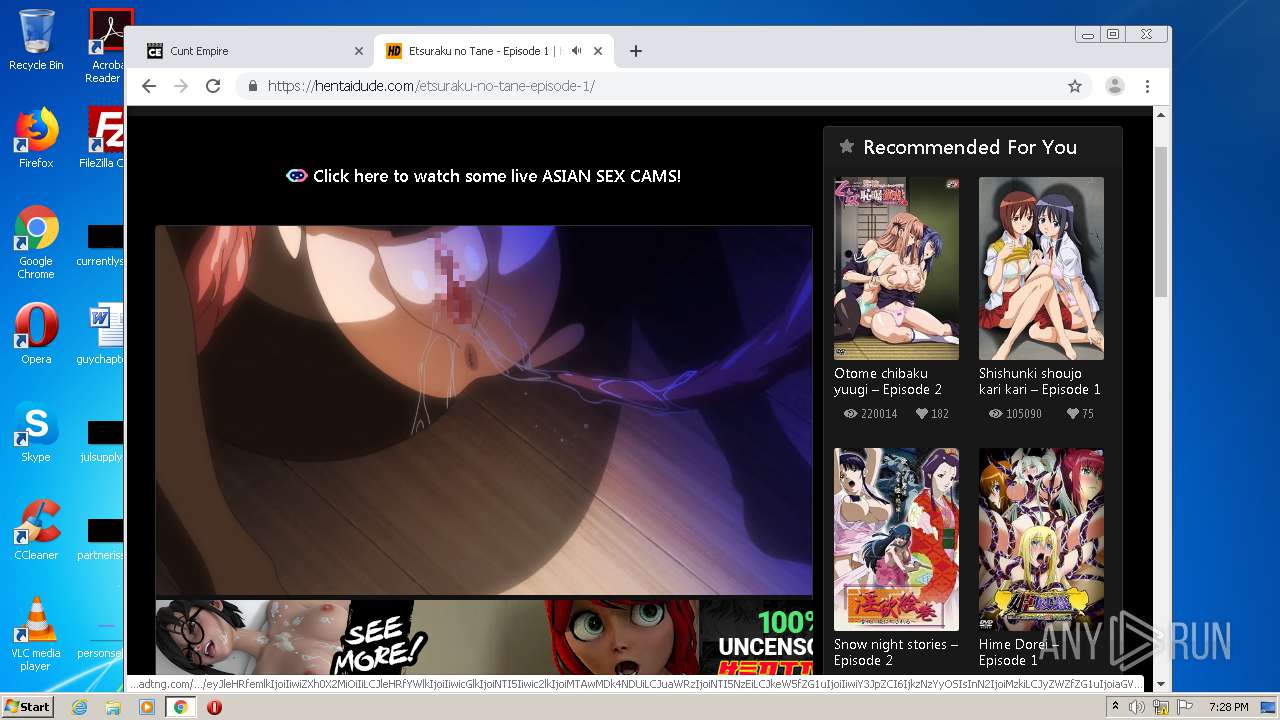
Task: Click the heart icon next to 75
Action: coord(1073,413)
